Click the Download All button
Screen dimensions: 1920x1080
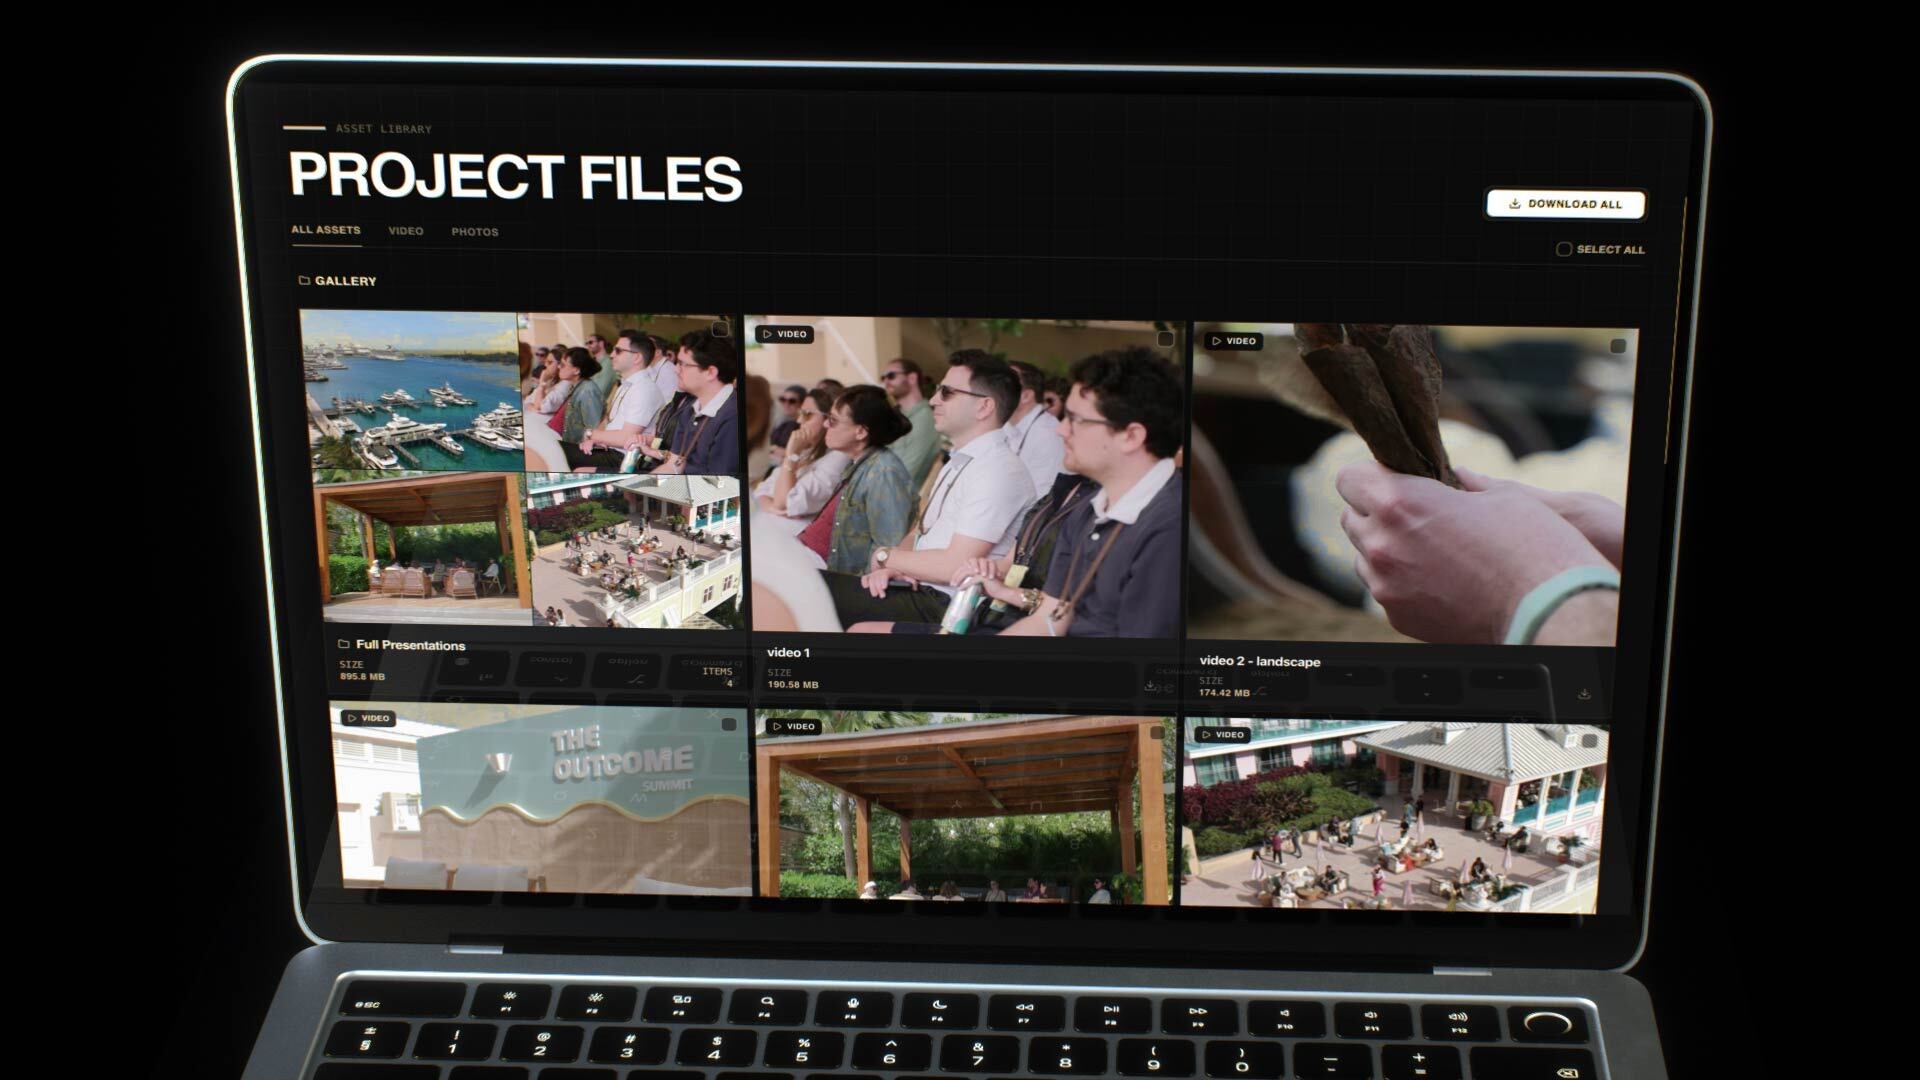coord(1565,204)
